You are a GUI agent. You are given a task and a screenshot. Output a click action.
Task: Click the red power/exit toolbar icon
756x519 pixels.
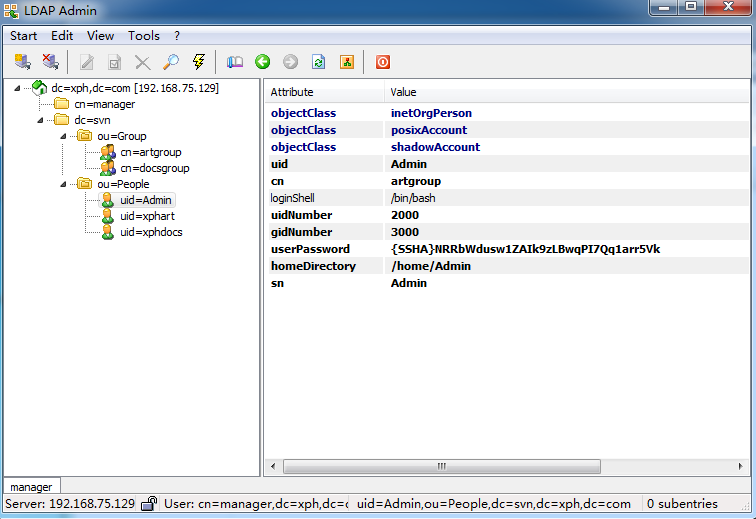point(383,62)
